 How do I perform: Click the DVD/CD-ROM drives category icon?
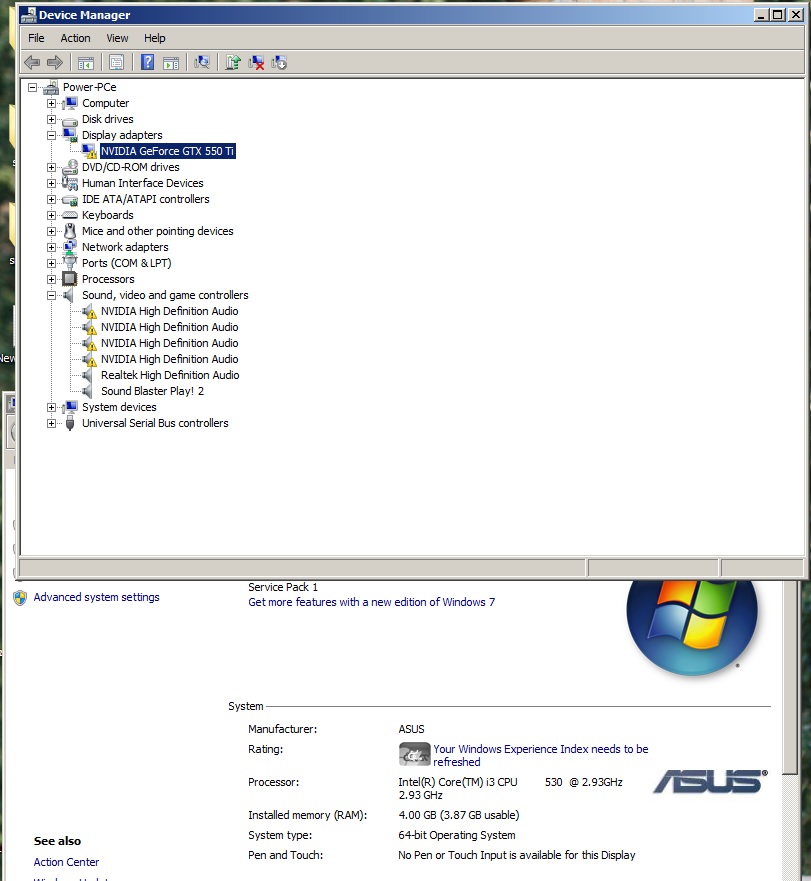[70, 167]
